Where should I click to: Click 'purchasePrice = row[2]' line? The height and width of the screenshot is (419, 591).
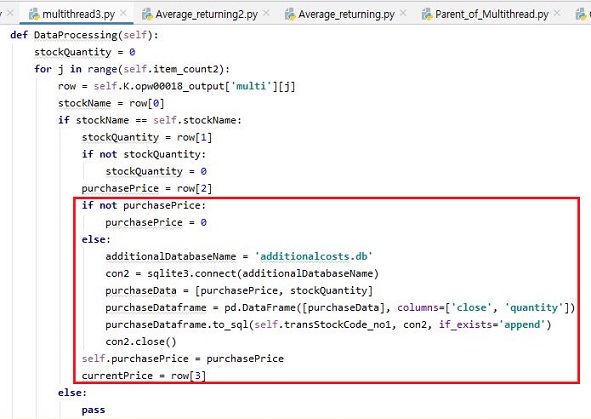[x=147, y=188]
